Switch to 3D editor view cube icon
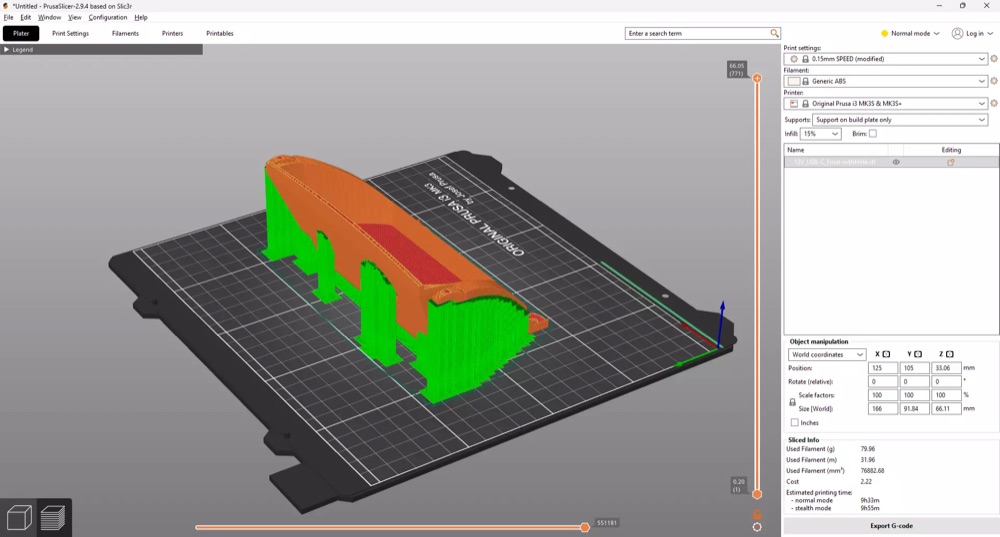This screenshot has width=1000, height=537. [18, 517]
